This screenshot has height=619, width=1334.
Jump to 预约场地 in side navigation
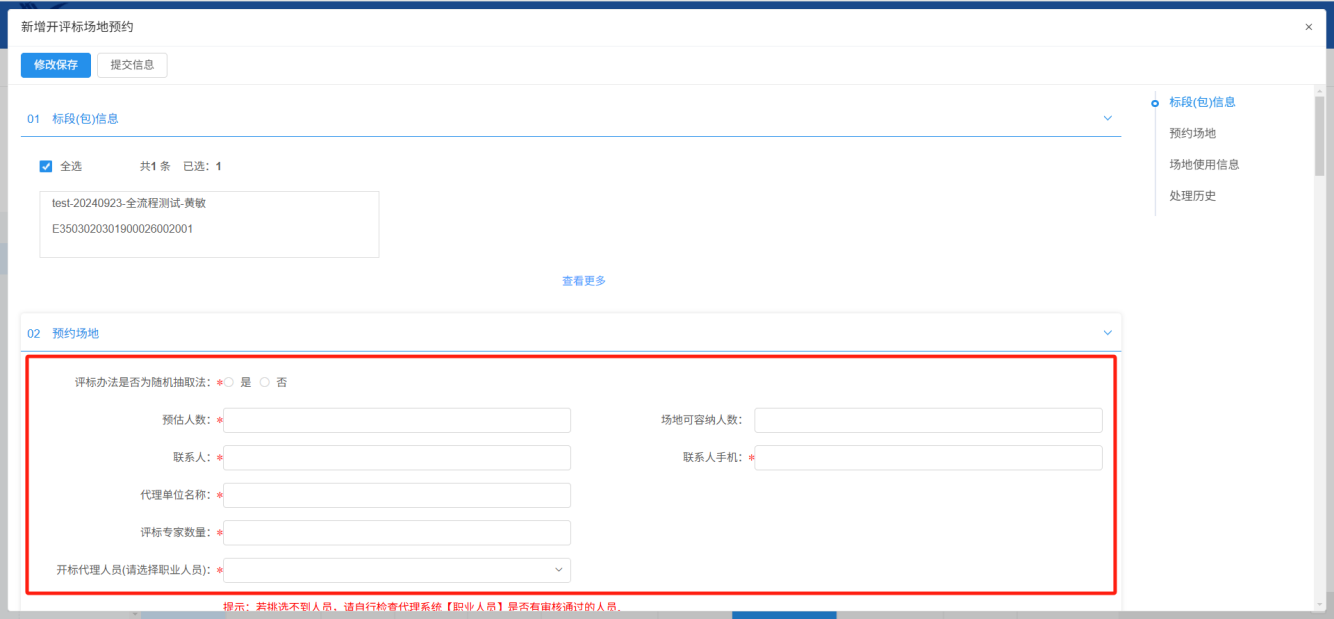pyautogui.click(x=1192, y=133)
